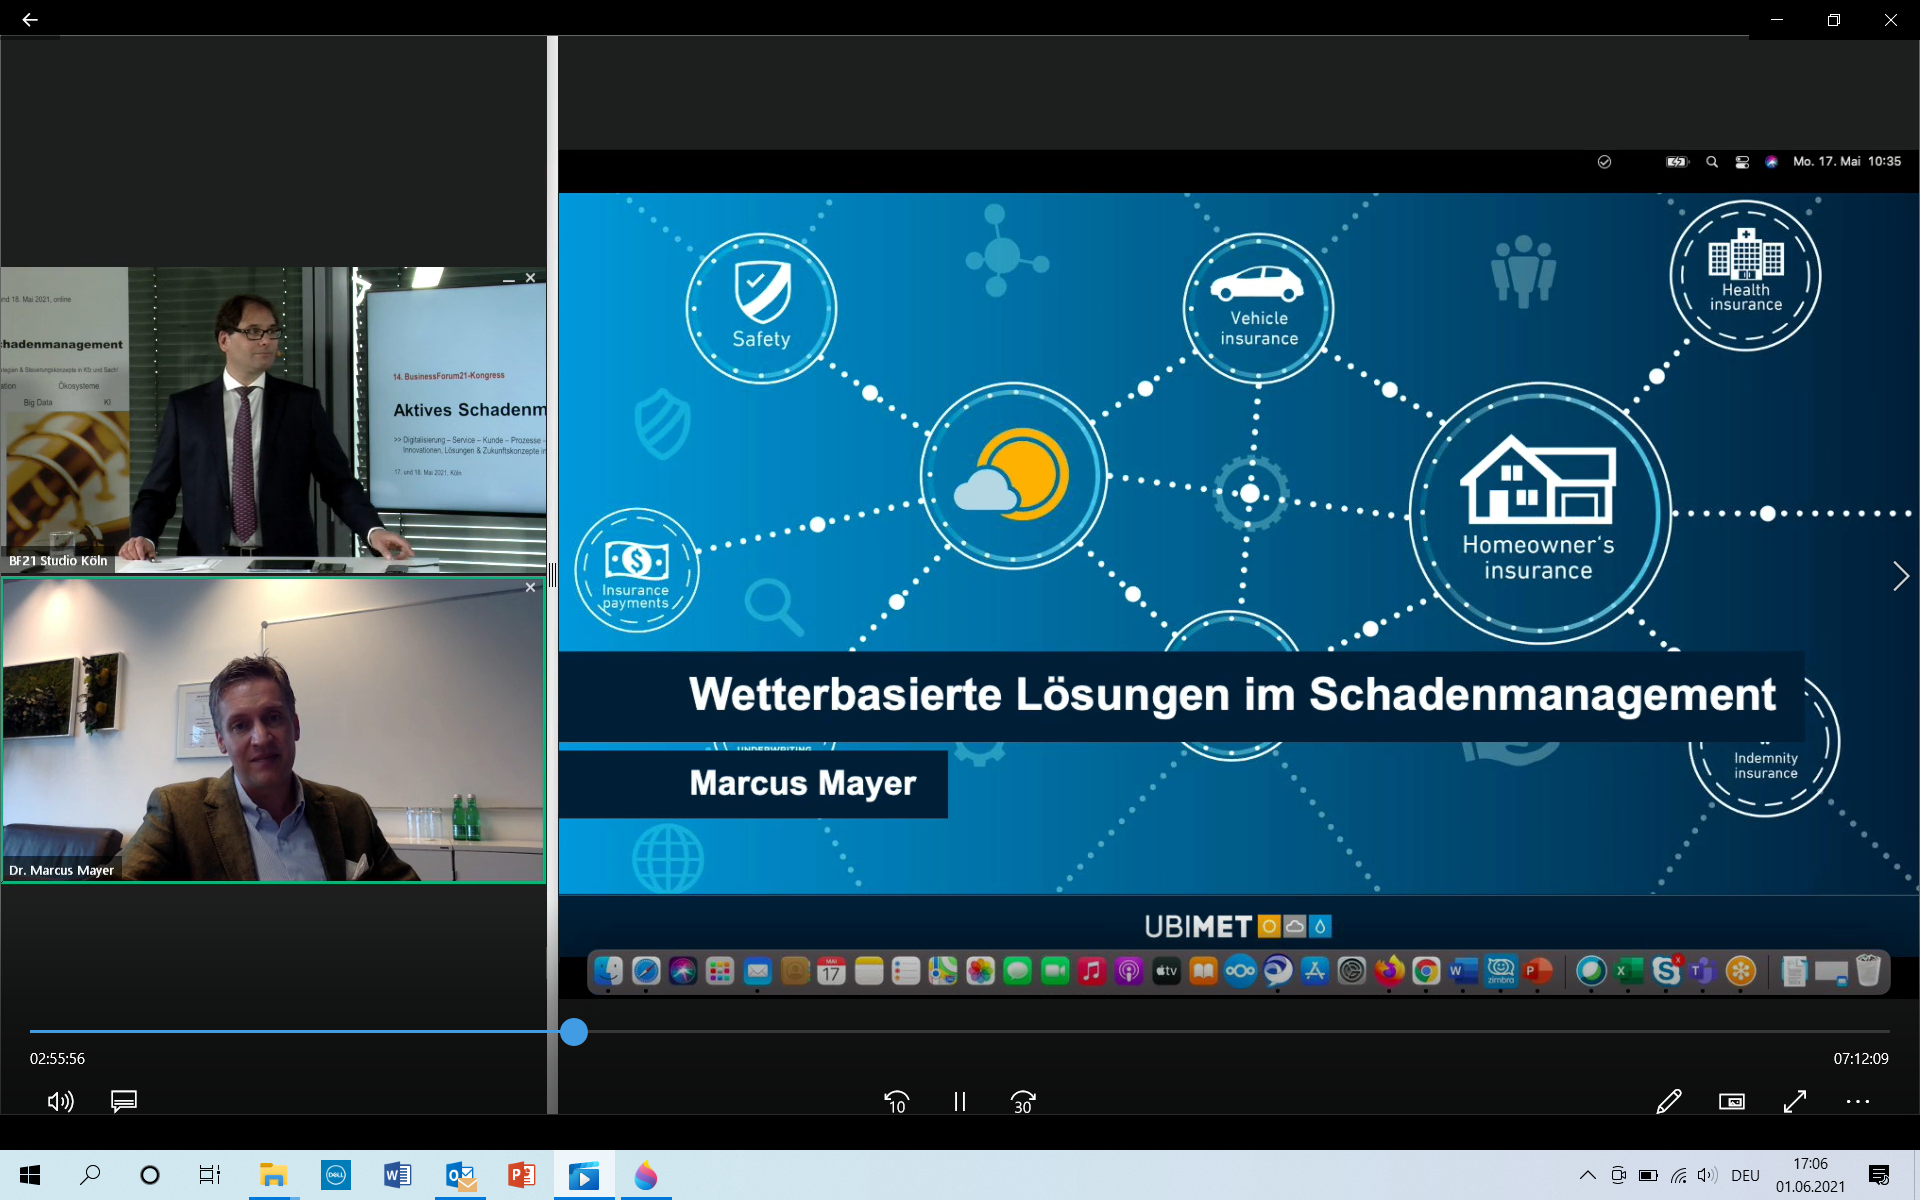Screen dimensions: 1920x1200
Task: Open Task View on the taskbar
Action: [x=209, y=1175]
